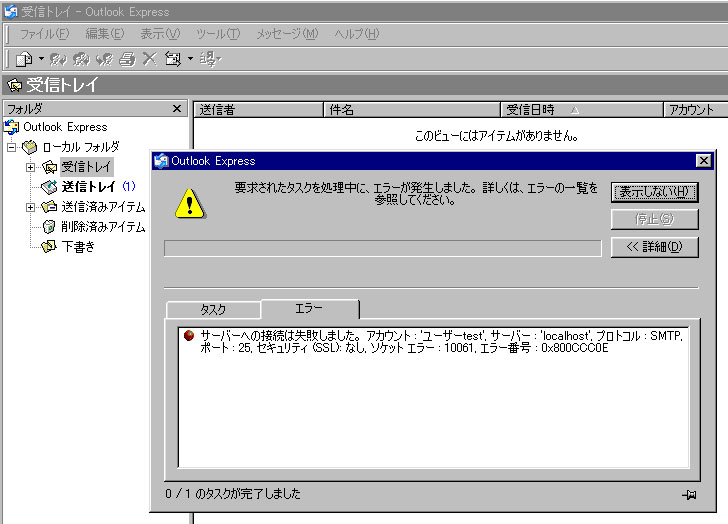Image resolution: width=728 pixels, height=524 pixels.
Task: Collapse details with << 詳細(D) button
Action: pyautogui.click(x=655, y=247)
